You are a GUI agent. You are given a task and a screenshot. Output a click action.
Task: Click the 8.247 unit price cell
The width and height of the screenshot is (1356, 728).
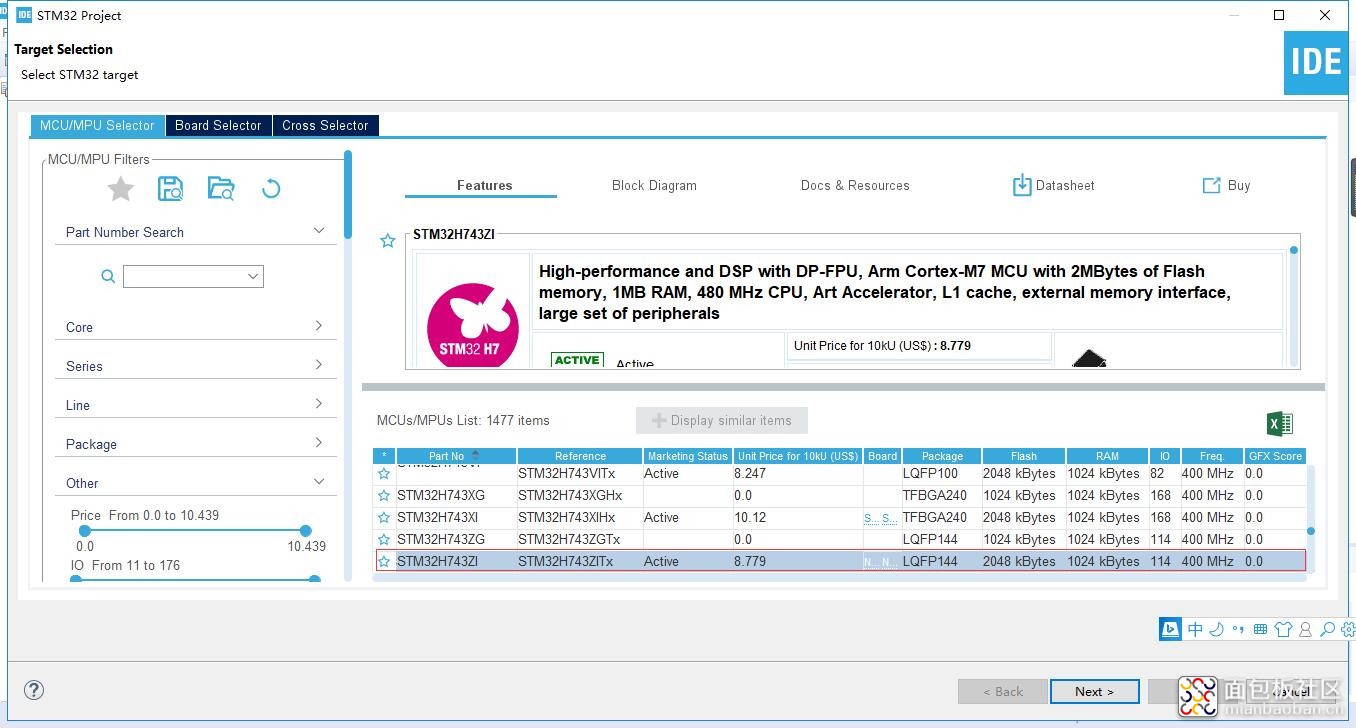(797, 474)
